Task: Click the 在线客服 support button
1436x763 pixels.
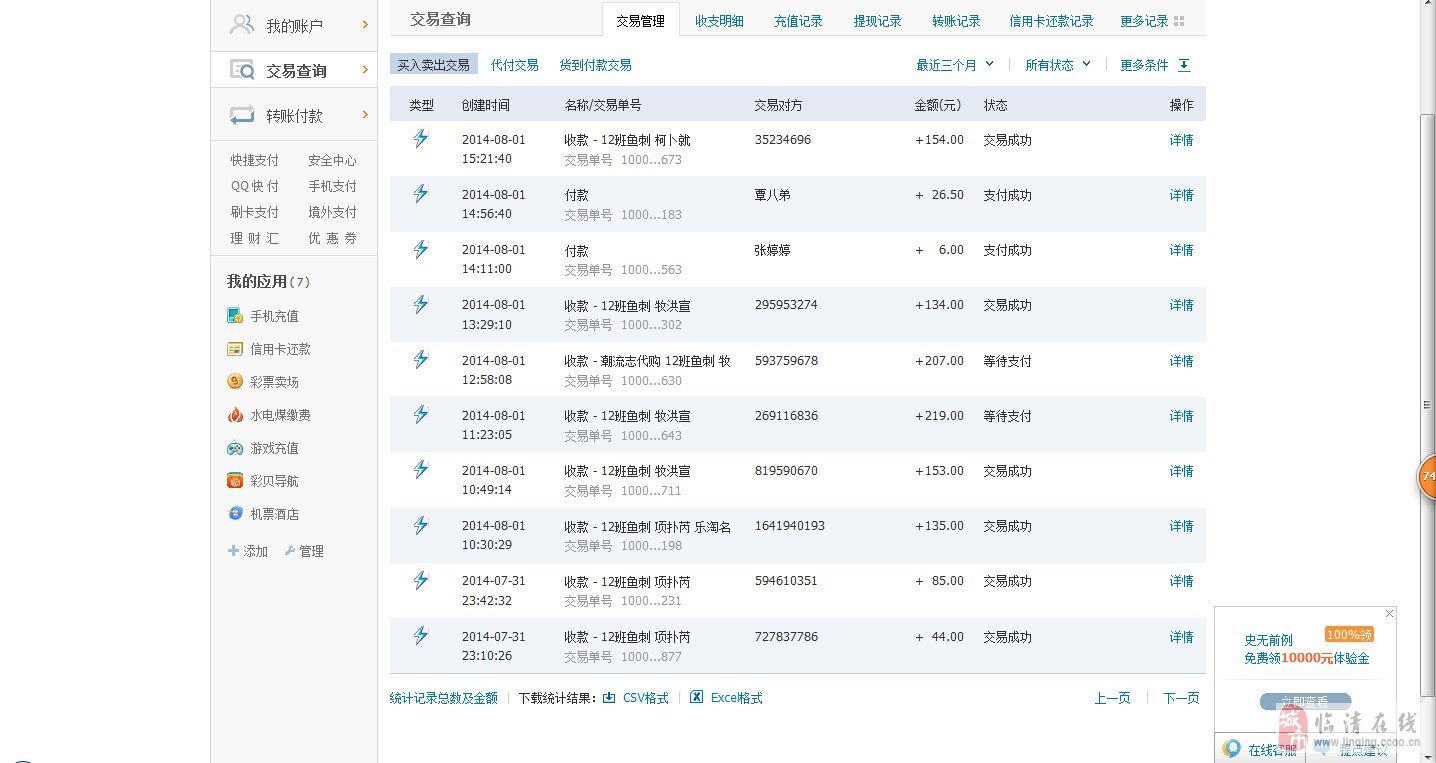Action: pos(1260,749)
